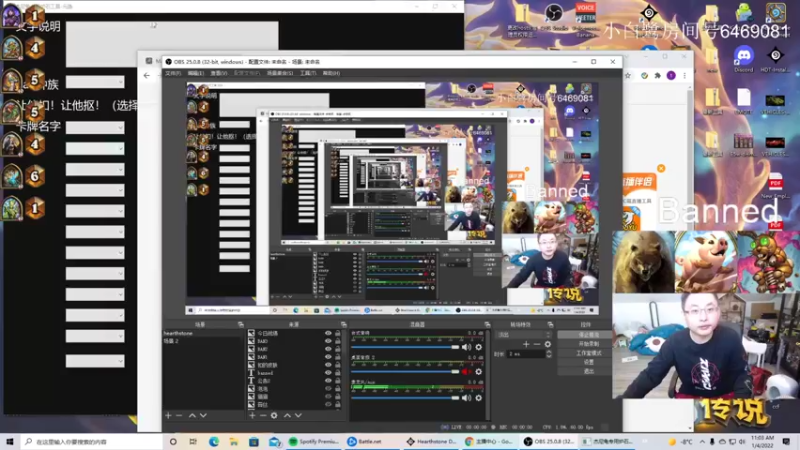Open OBS 工具 menu
Image resolution: width=800 pixels, height=450 pixels.
[308, 73]
